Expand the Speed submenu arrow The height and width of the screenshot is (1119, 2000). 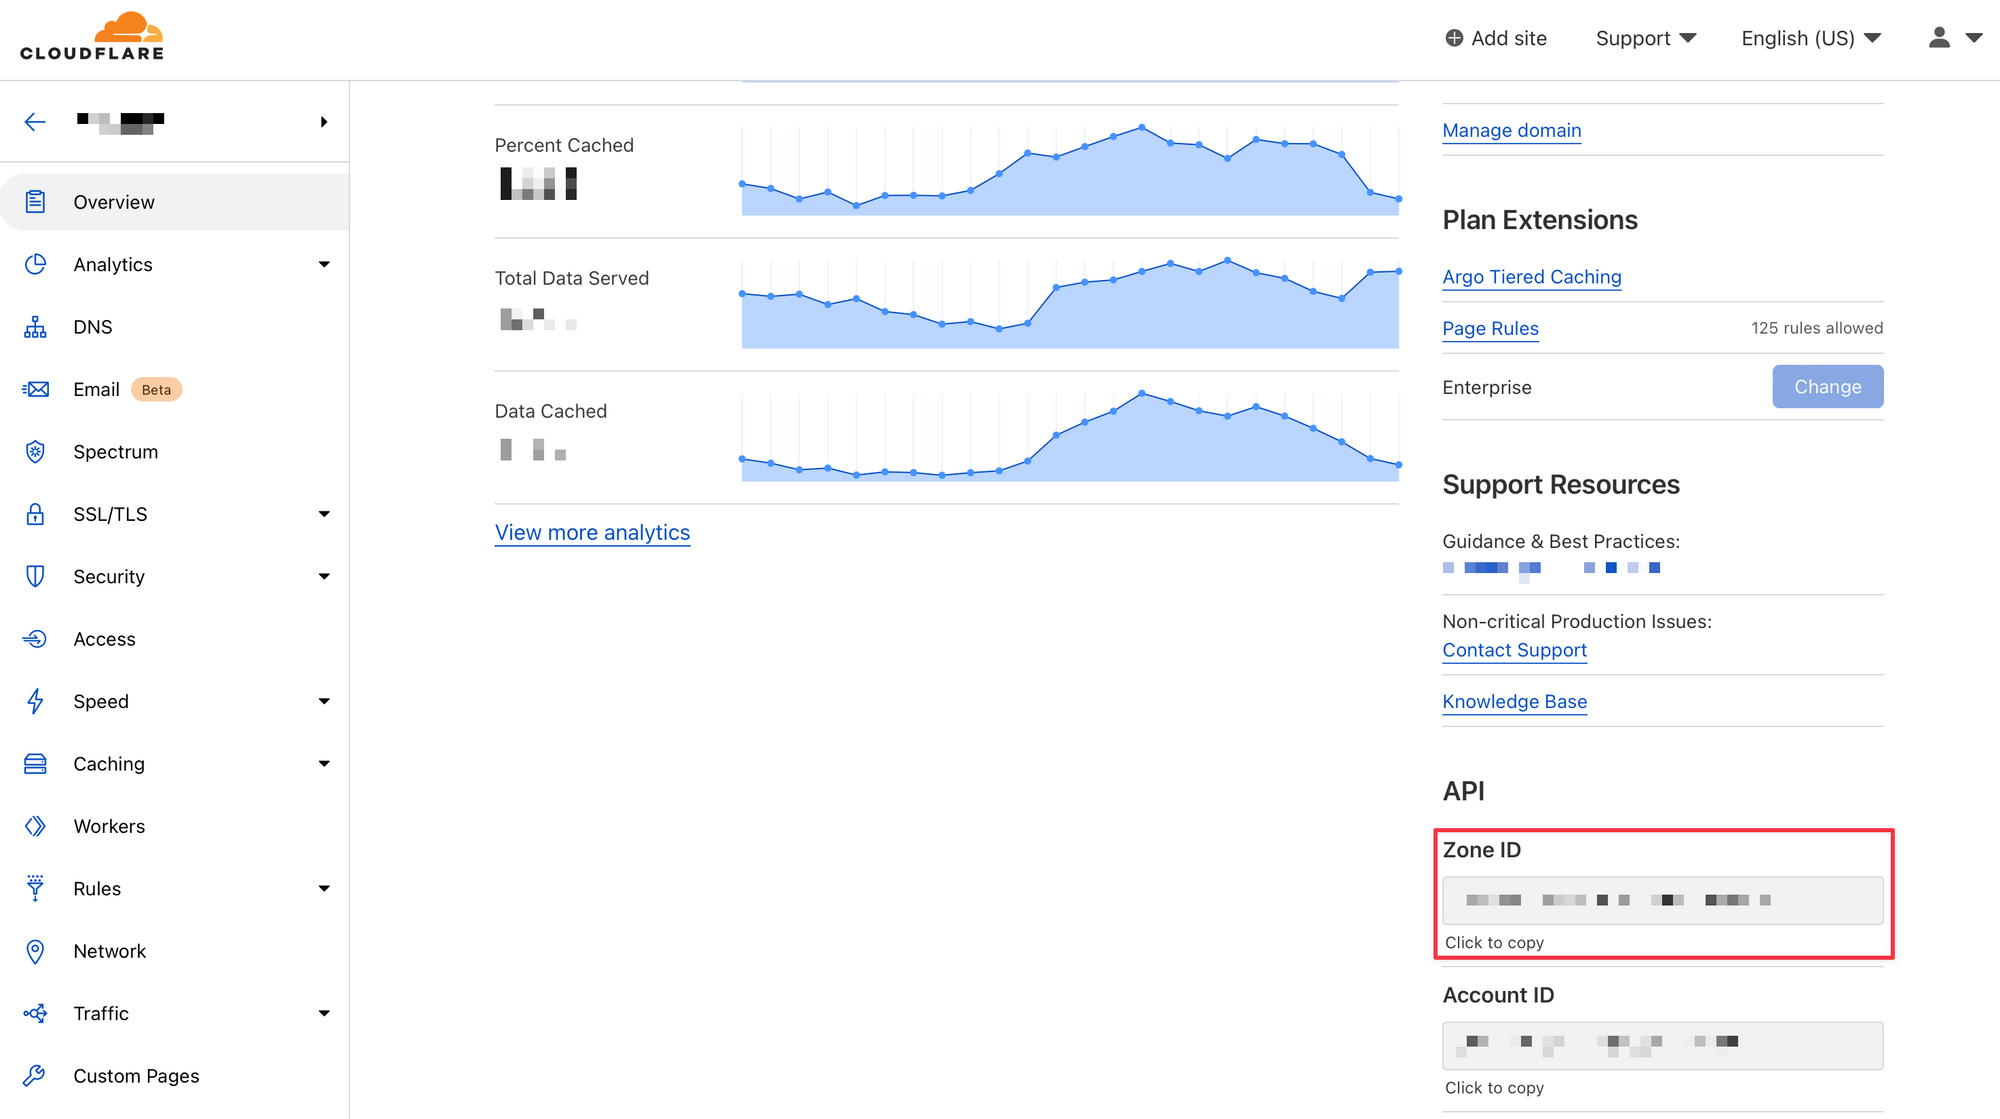(x=324, y=701)
